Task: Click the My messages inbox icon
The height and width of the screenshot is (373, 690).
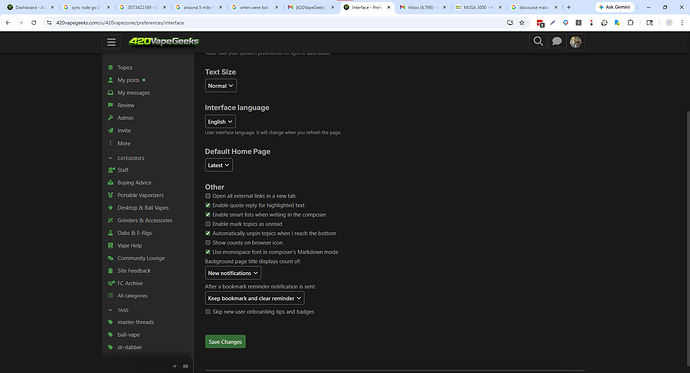Action: 110,93
